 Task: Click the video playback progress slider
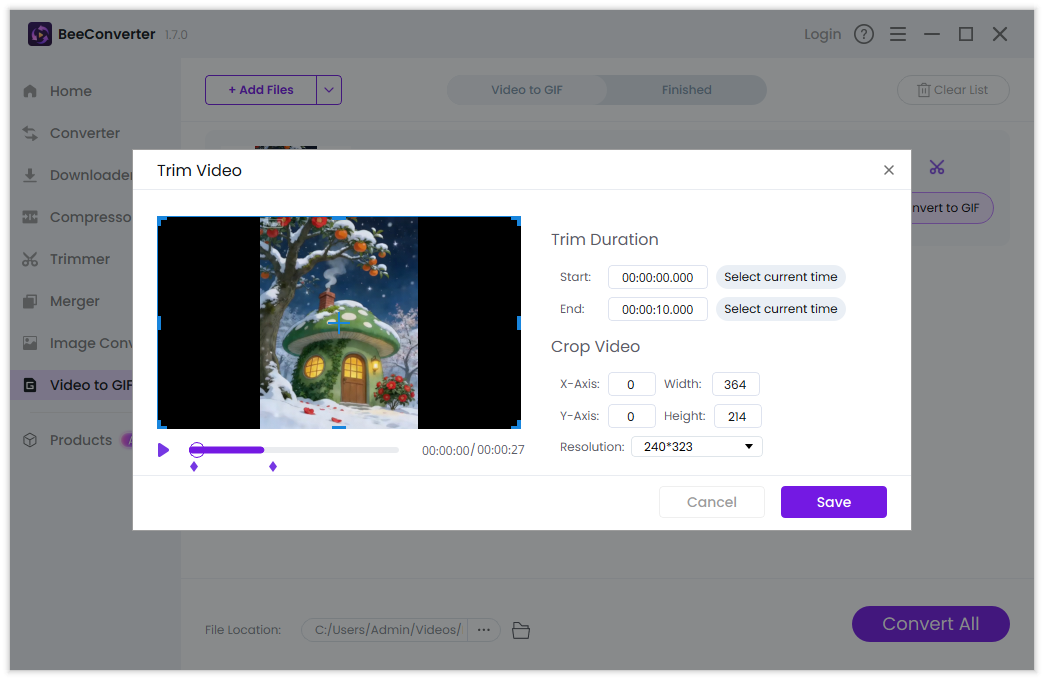298,450
